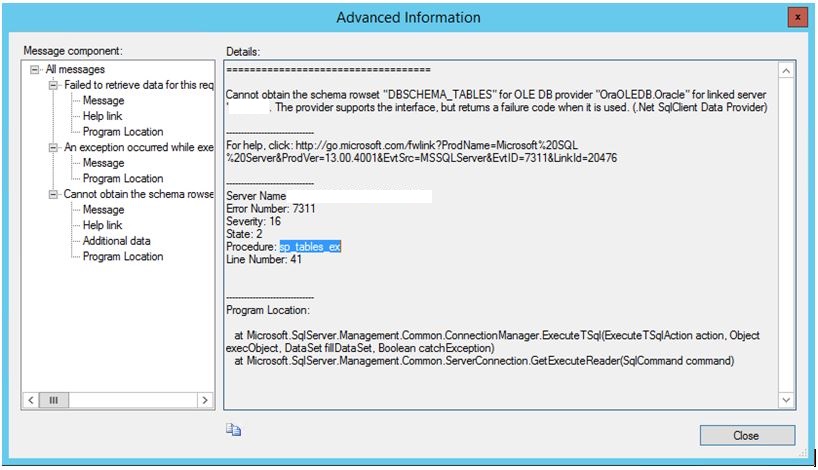
Task: Click the highlighted sp_tables_ex procedure text
Action: tap(310, 247)
